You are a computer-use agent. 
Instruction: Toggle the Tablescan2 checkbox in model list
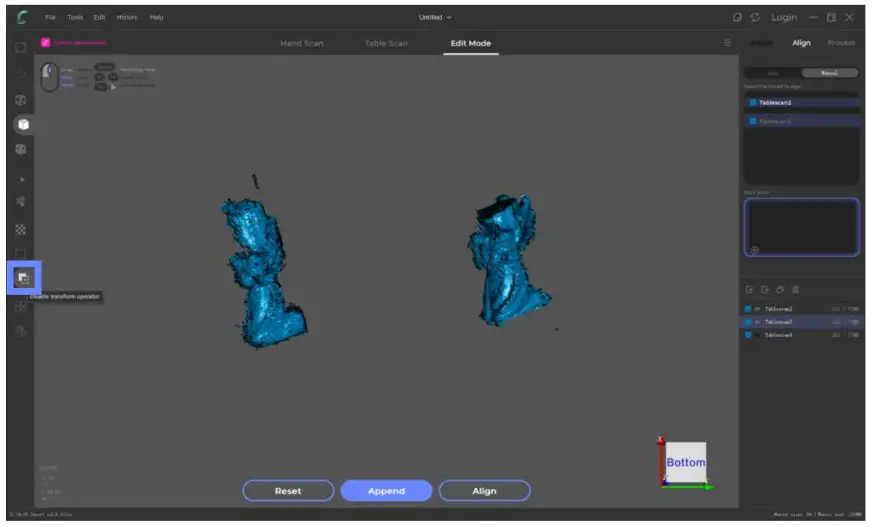pyautogui.click(x=752, y=103)
